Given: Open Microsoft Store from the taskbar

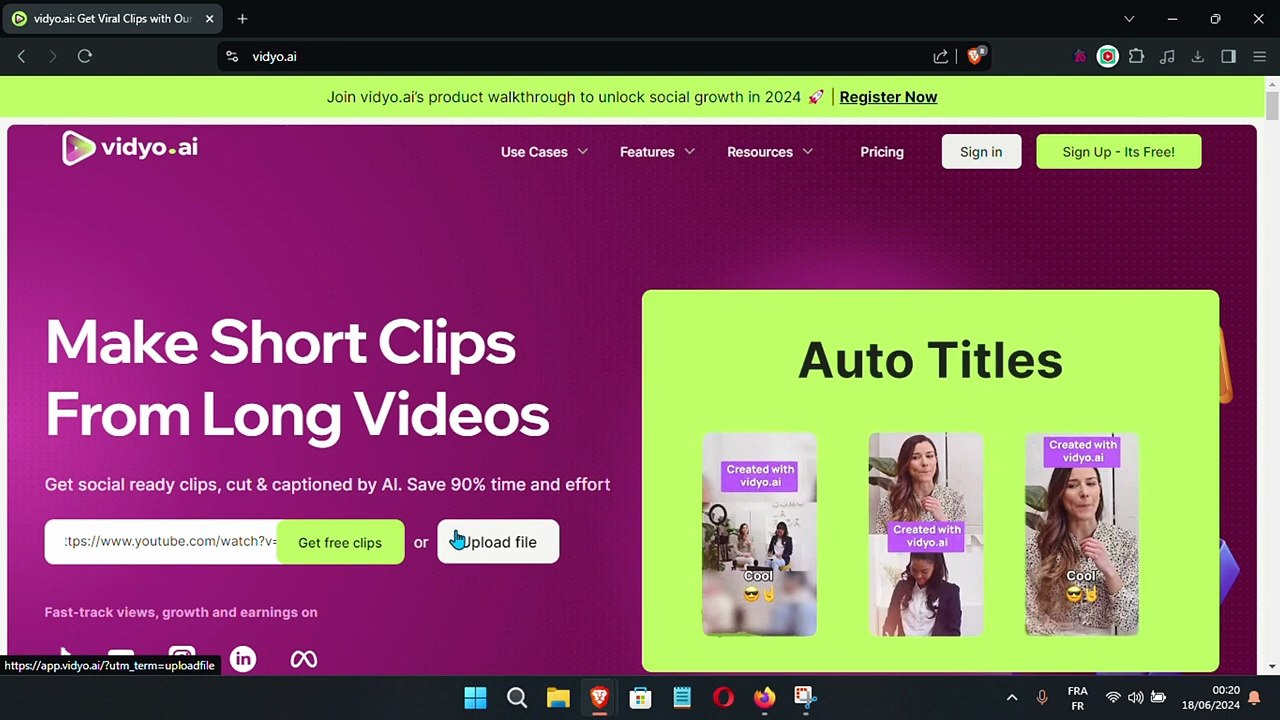Looking at the screenshot, I should [640, 697].
